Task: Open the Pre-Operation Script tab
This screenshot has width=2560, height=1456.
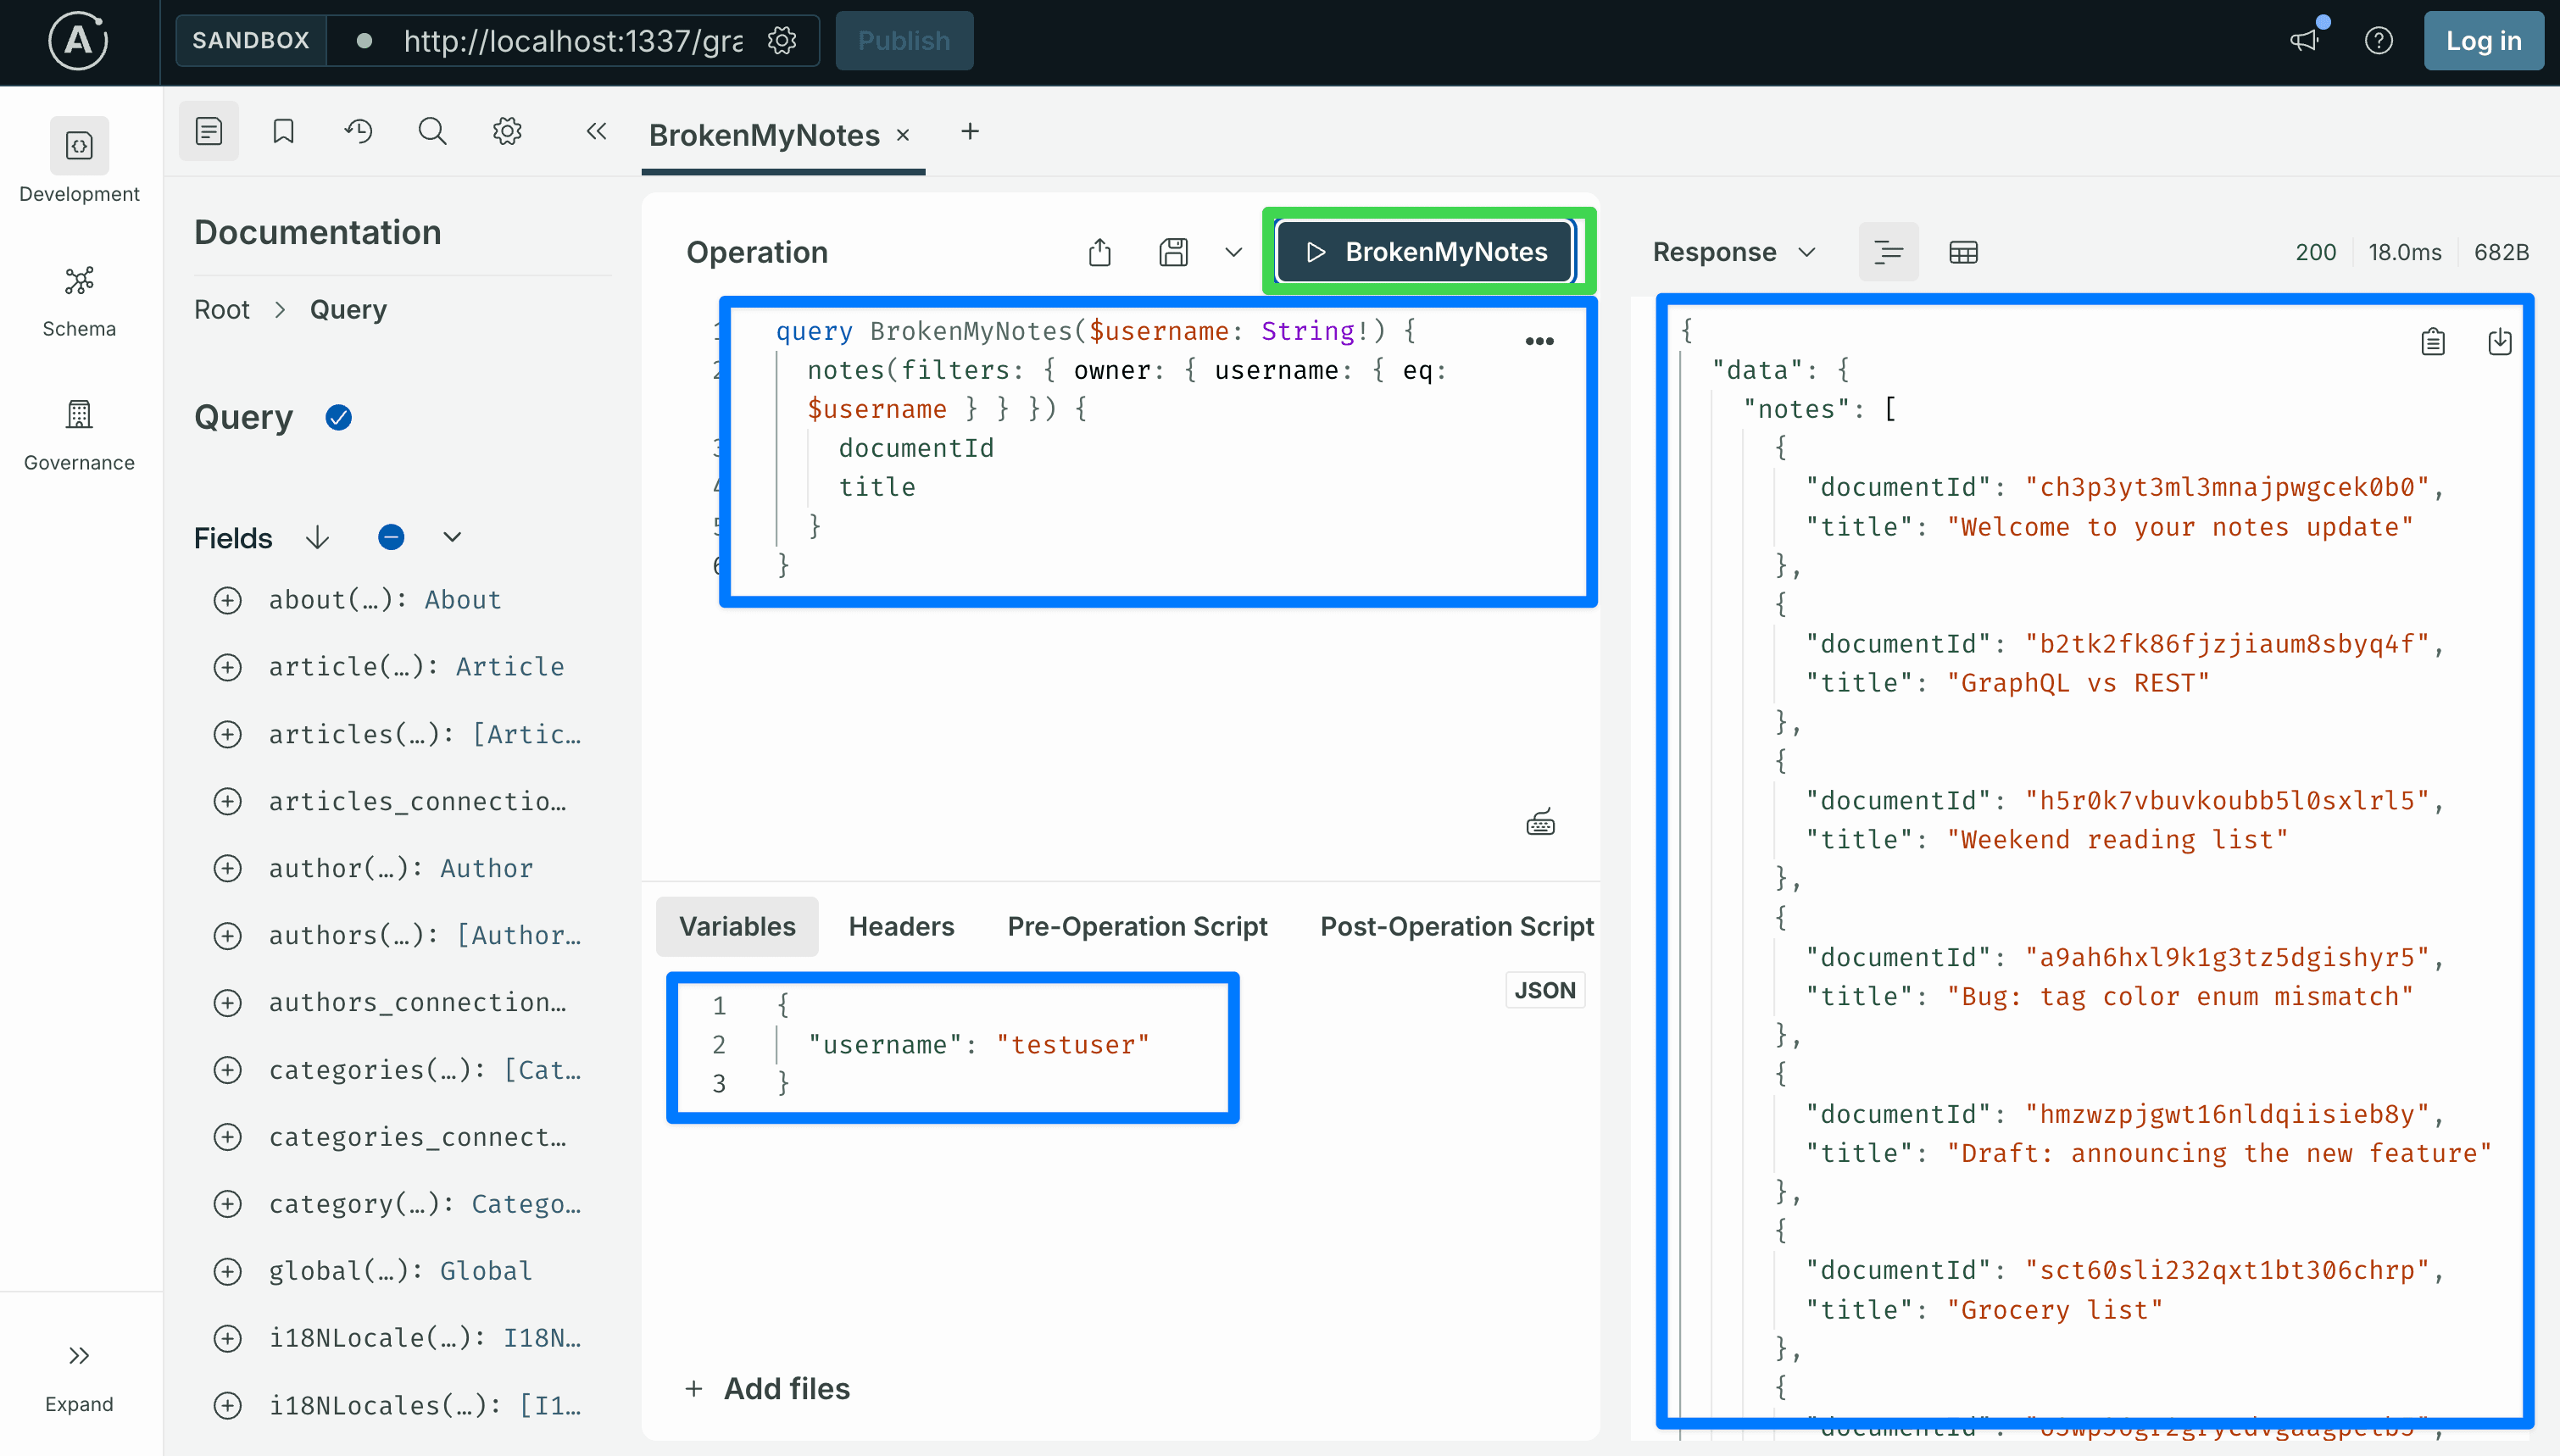Action: [x=1137, y=926]
